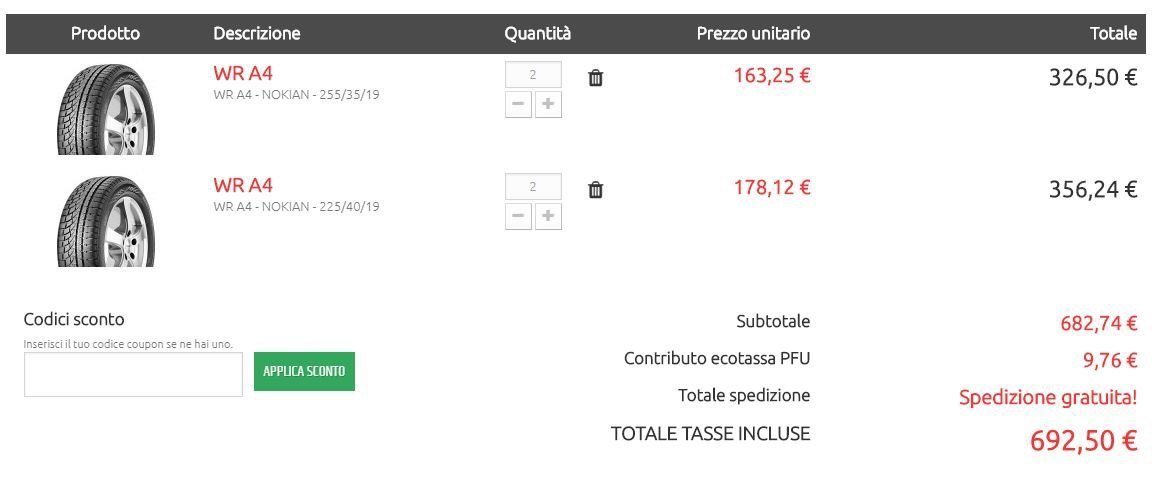Focus quantity box of the 225/40/19 tire

coord(533,187)
